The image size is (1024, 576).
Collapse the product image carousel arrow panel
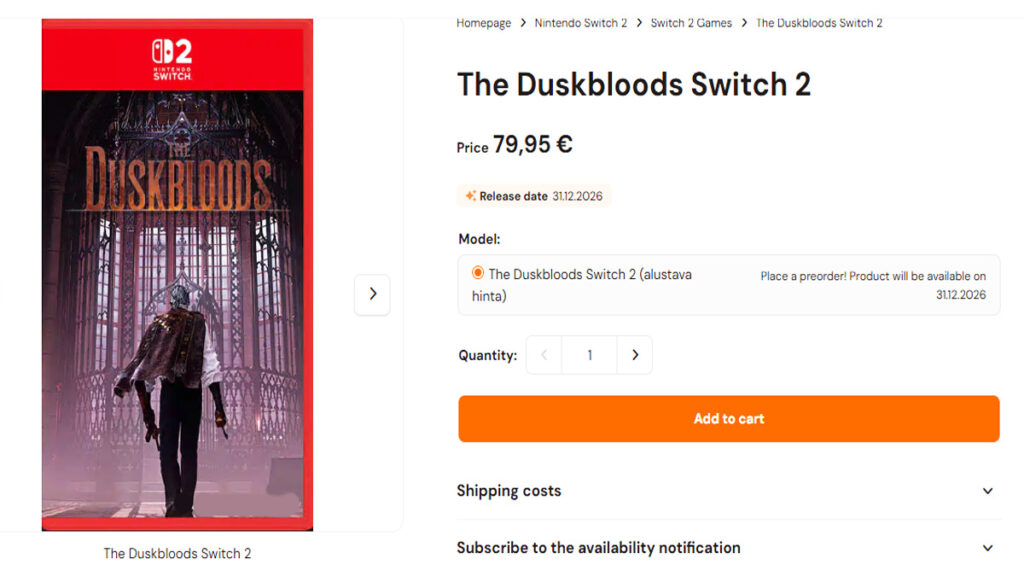372,295
